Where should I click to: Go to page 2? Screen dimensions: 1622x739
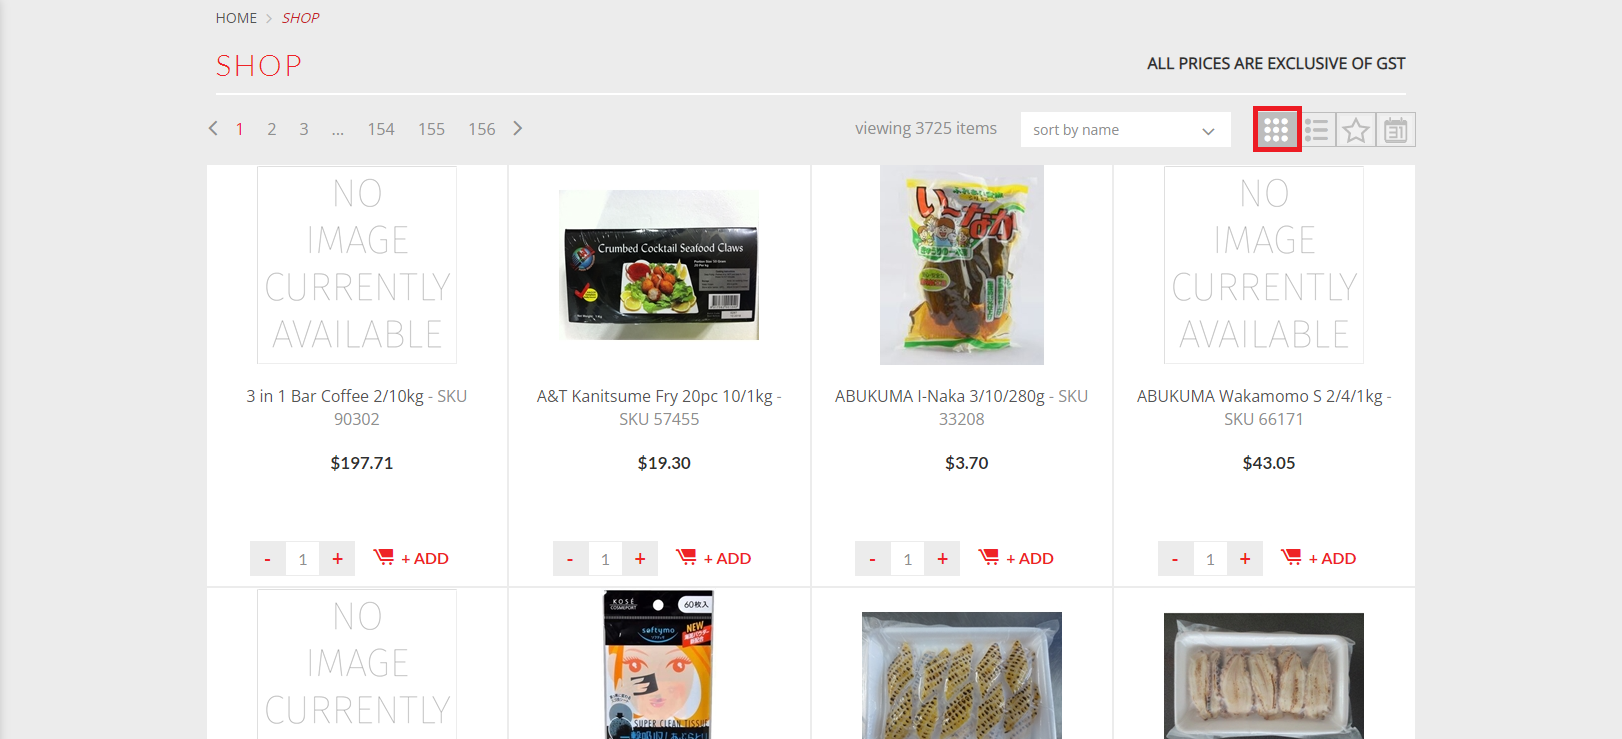pos(271,129)
